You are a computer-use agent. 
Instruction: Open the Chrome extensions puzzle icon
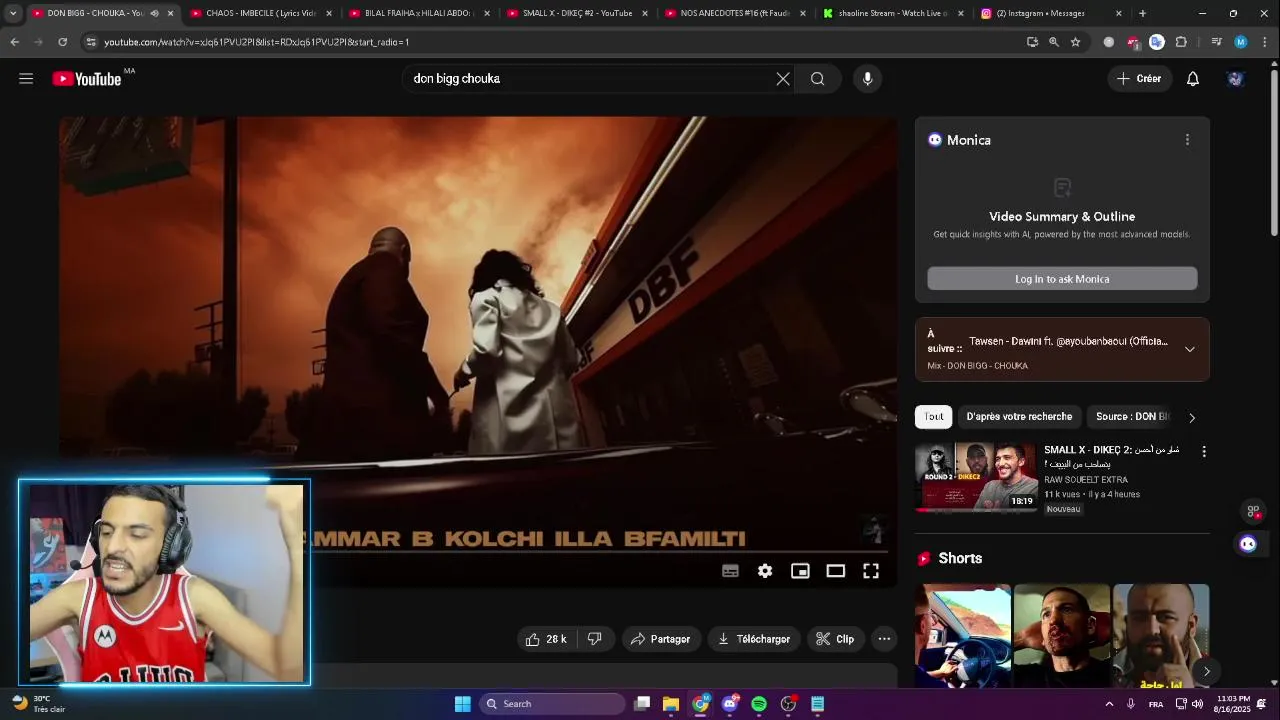point(1181,42)
